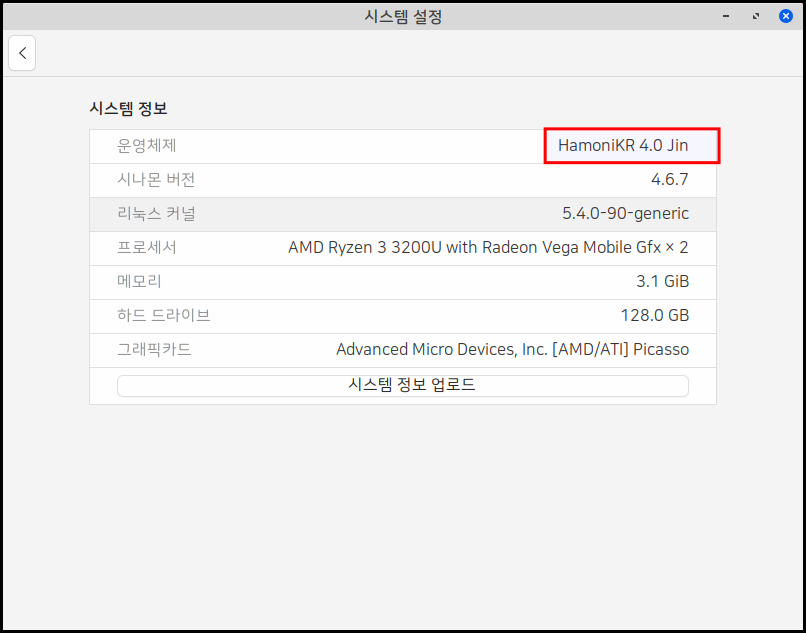Click the 메모리 label
The width and height of the screenshot is (806, 633).
(x=139, y=282)
